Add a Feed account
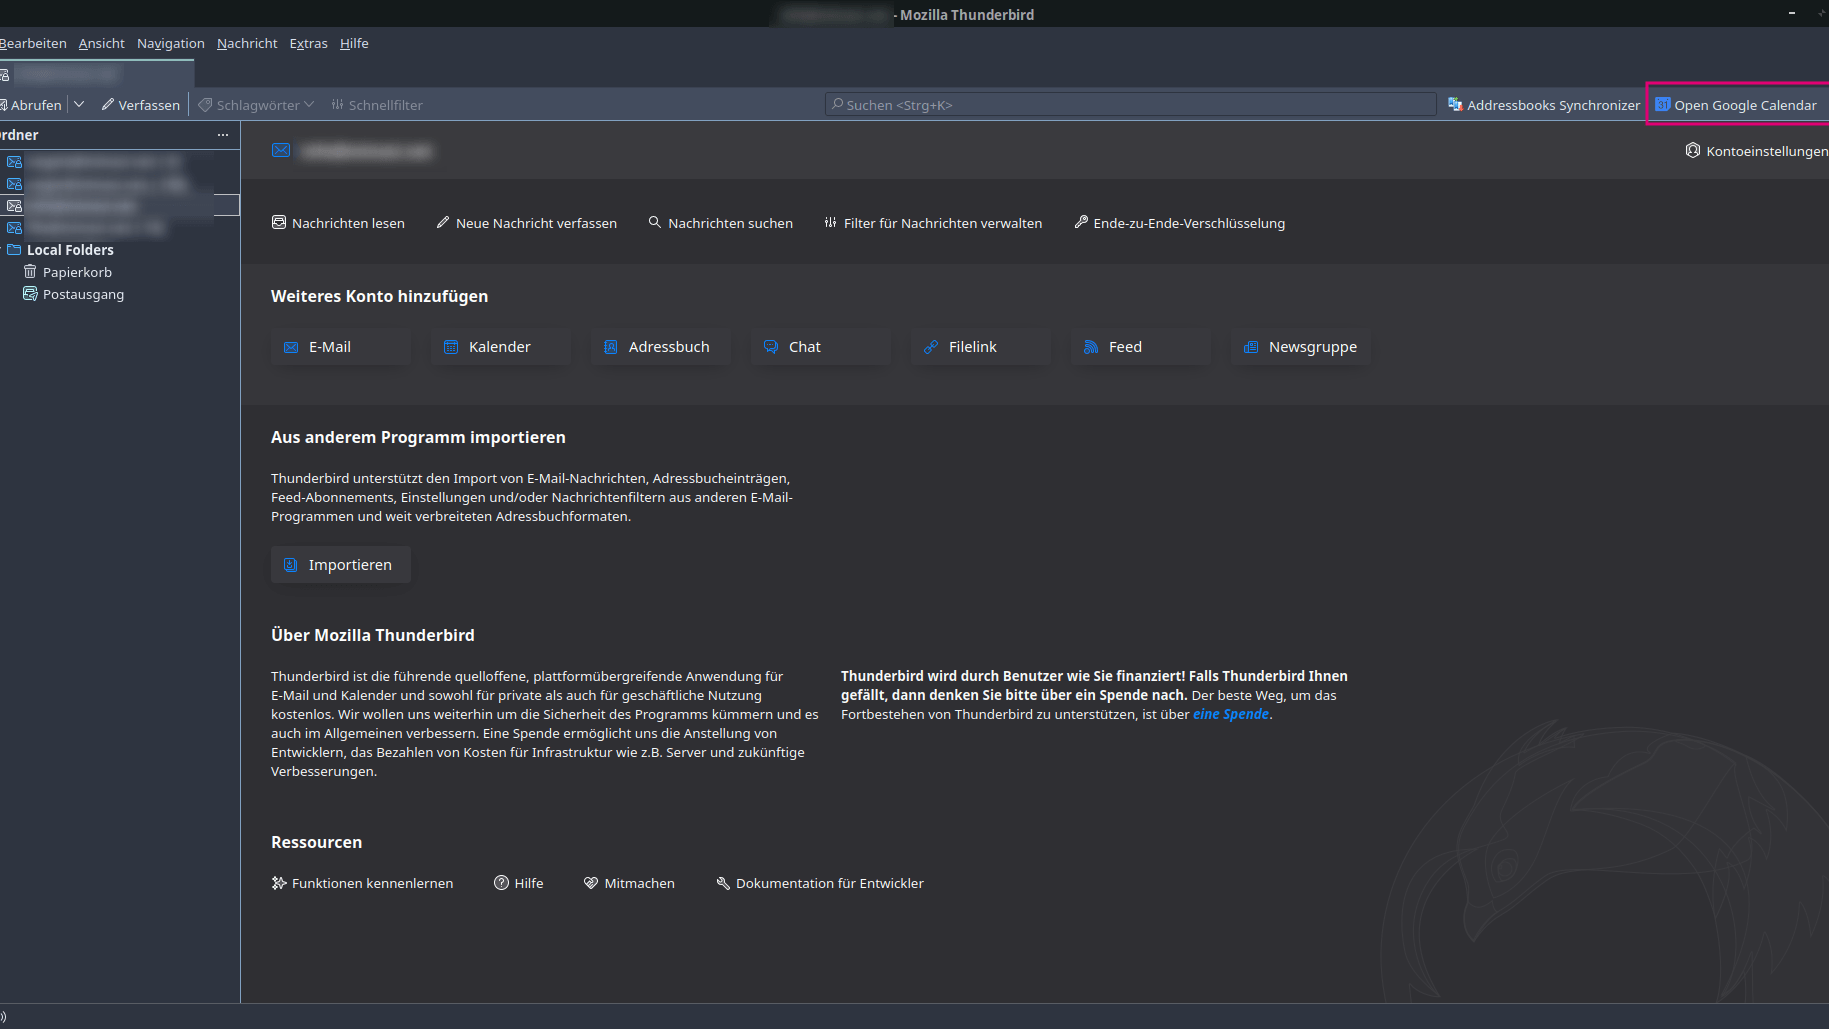The image size is (1829, 1029). (x=1141, y=347)
